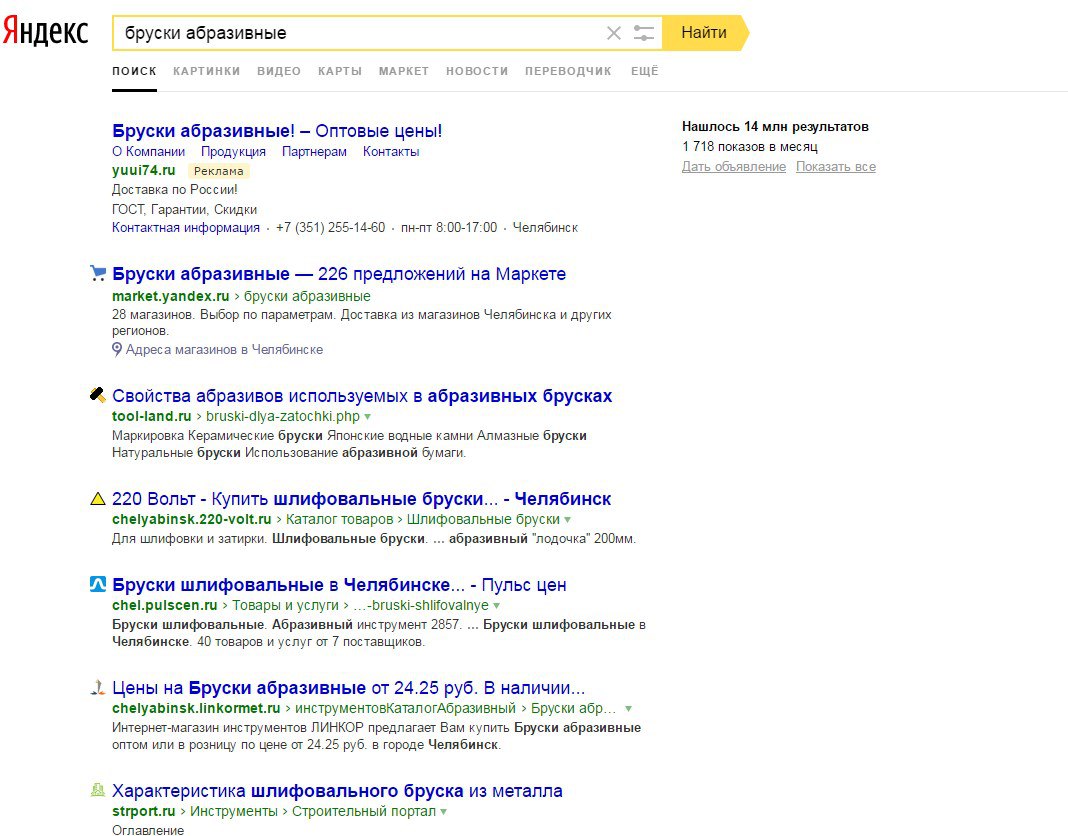
Task: Click the Market shopping cart favicon
Action: 97,273
